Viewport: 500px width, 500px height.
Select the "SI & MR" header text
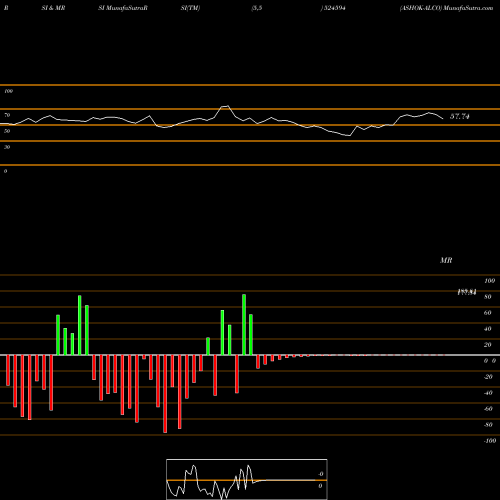click(53, 8)
